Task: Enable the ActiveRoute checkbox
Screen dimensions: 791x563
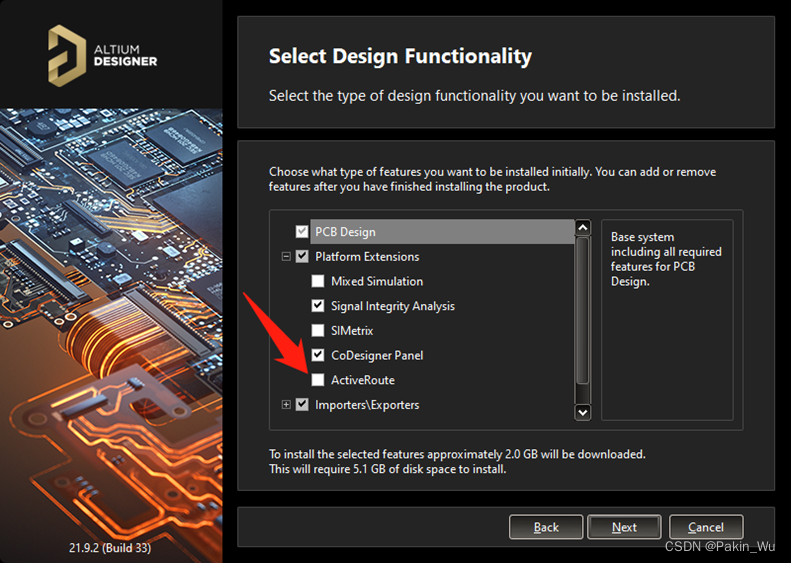Action: pos(318,380)
